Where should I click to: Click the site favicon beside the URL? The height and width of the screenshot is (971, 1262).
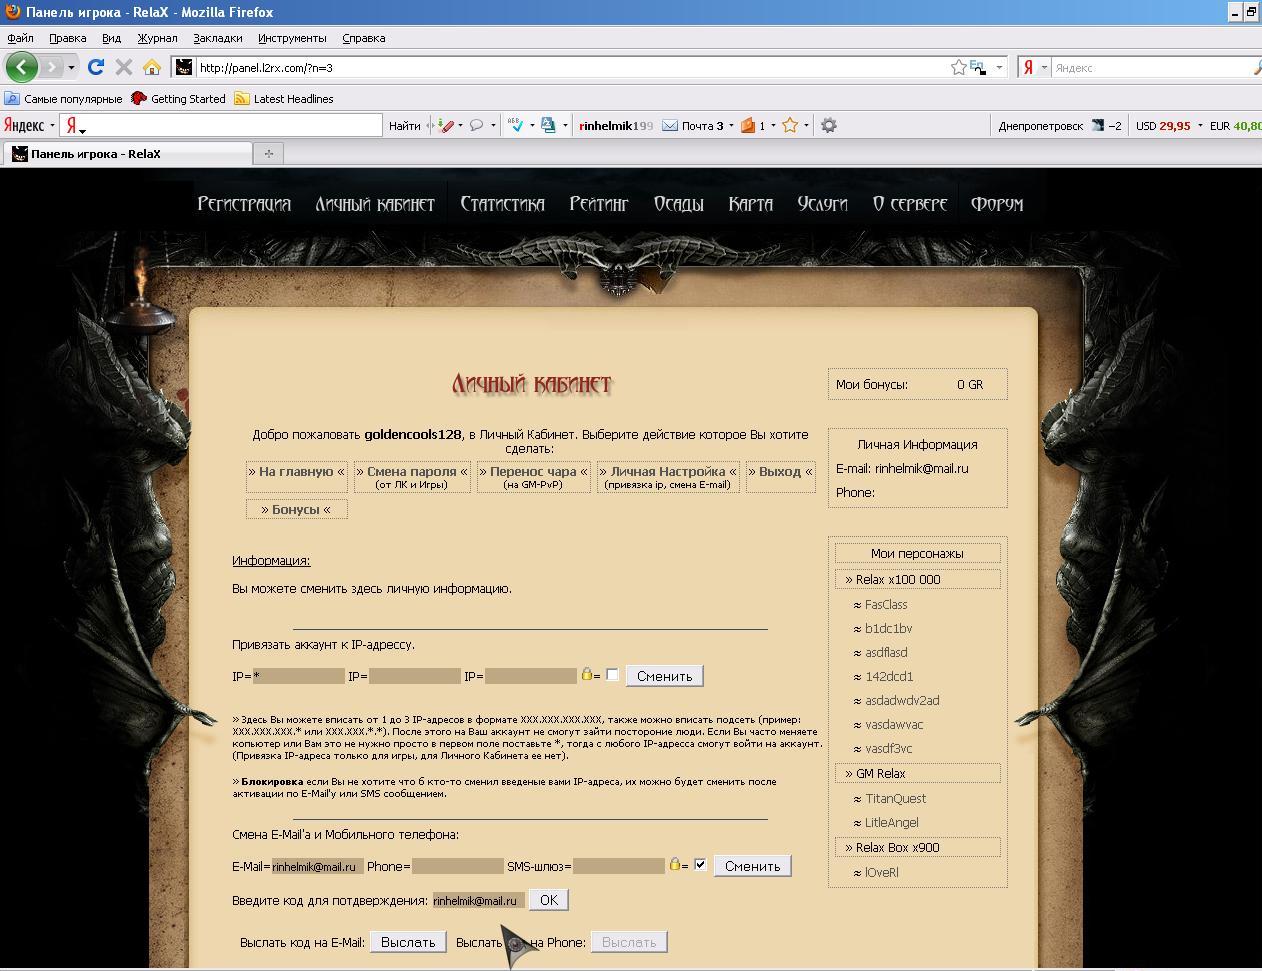(x=184, y=67)
